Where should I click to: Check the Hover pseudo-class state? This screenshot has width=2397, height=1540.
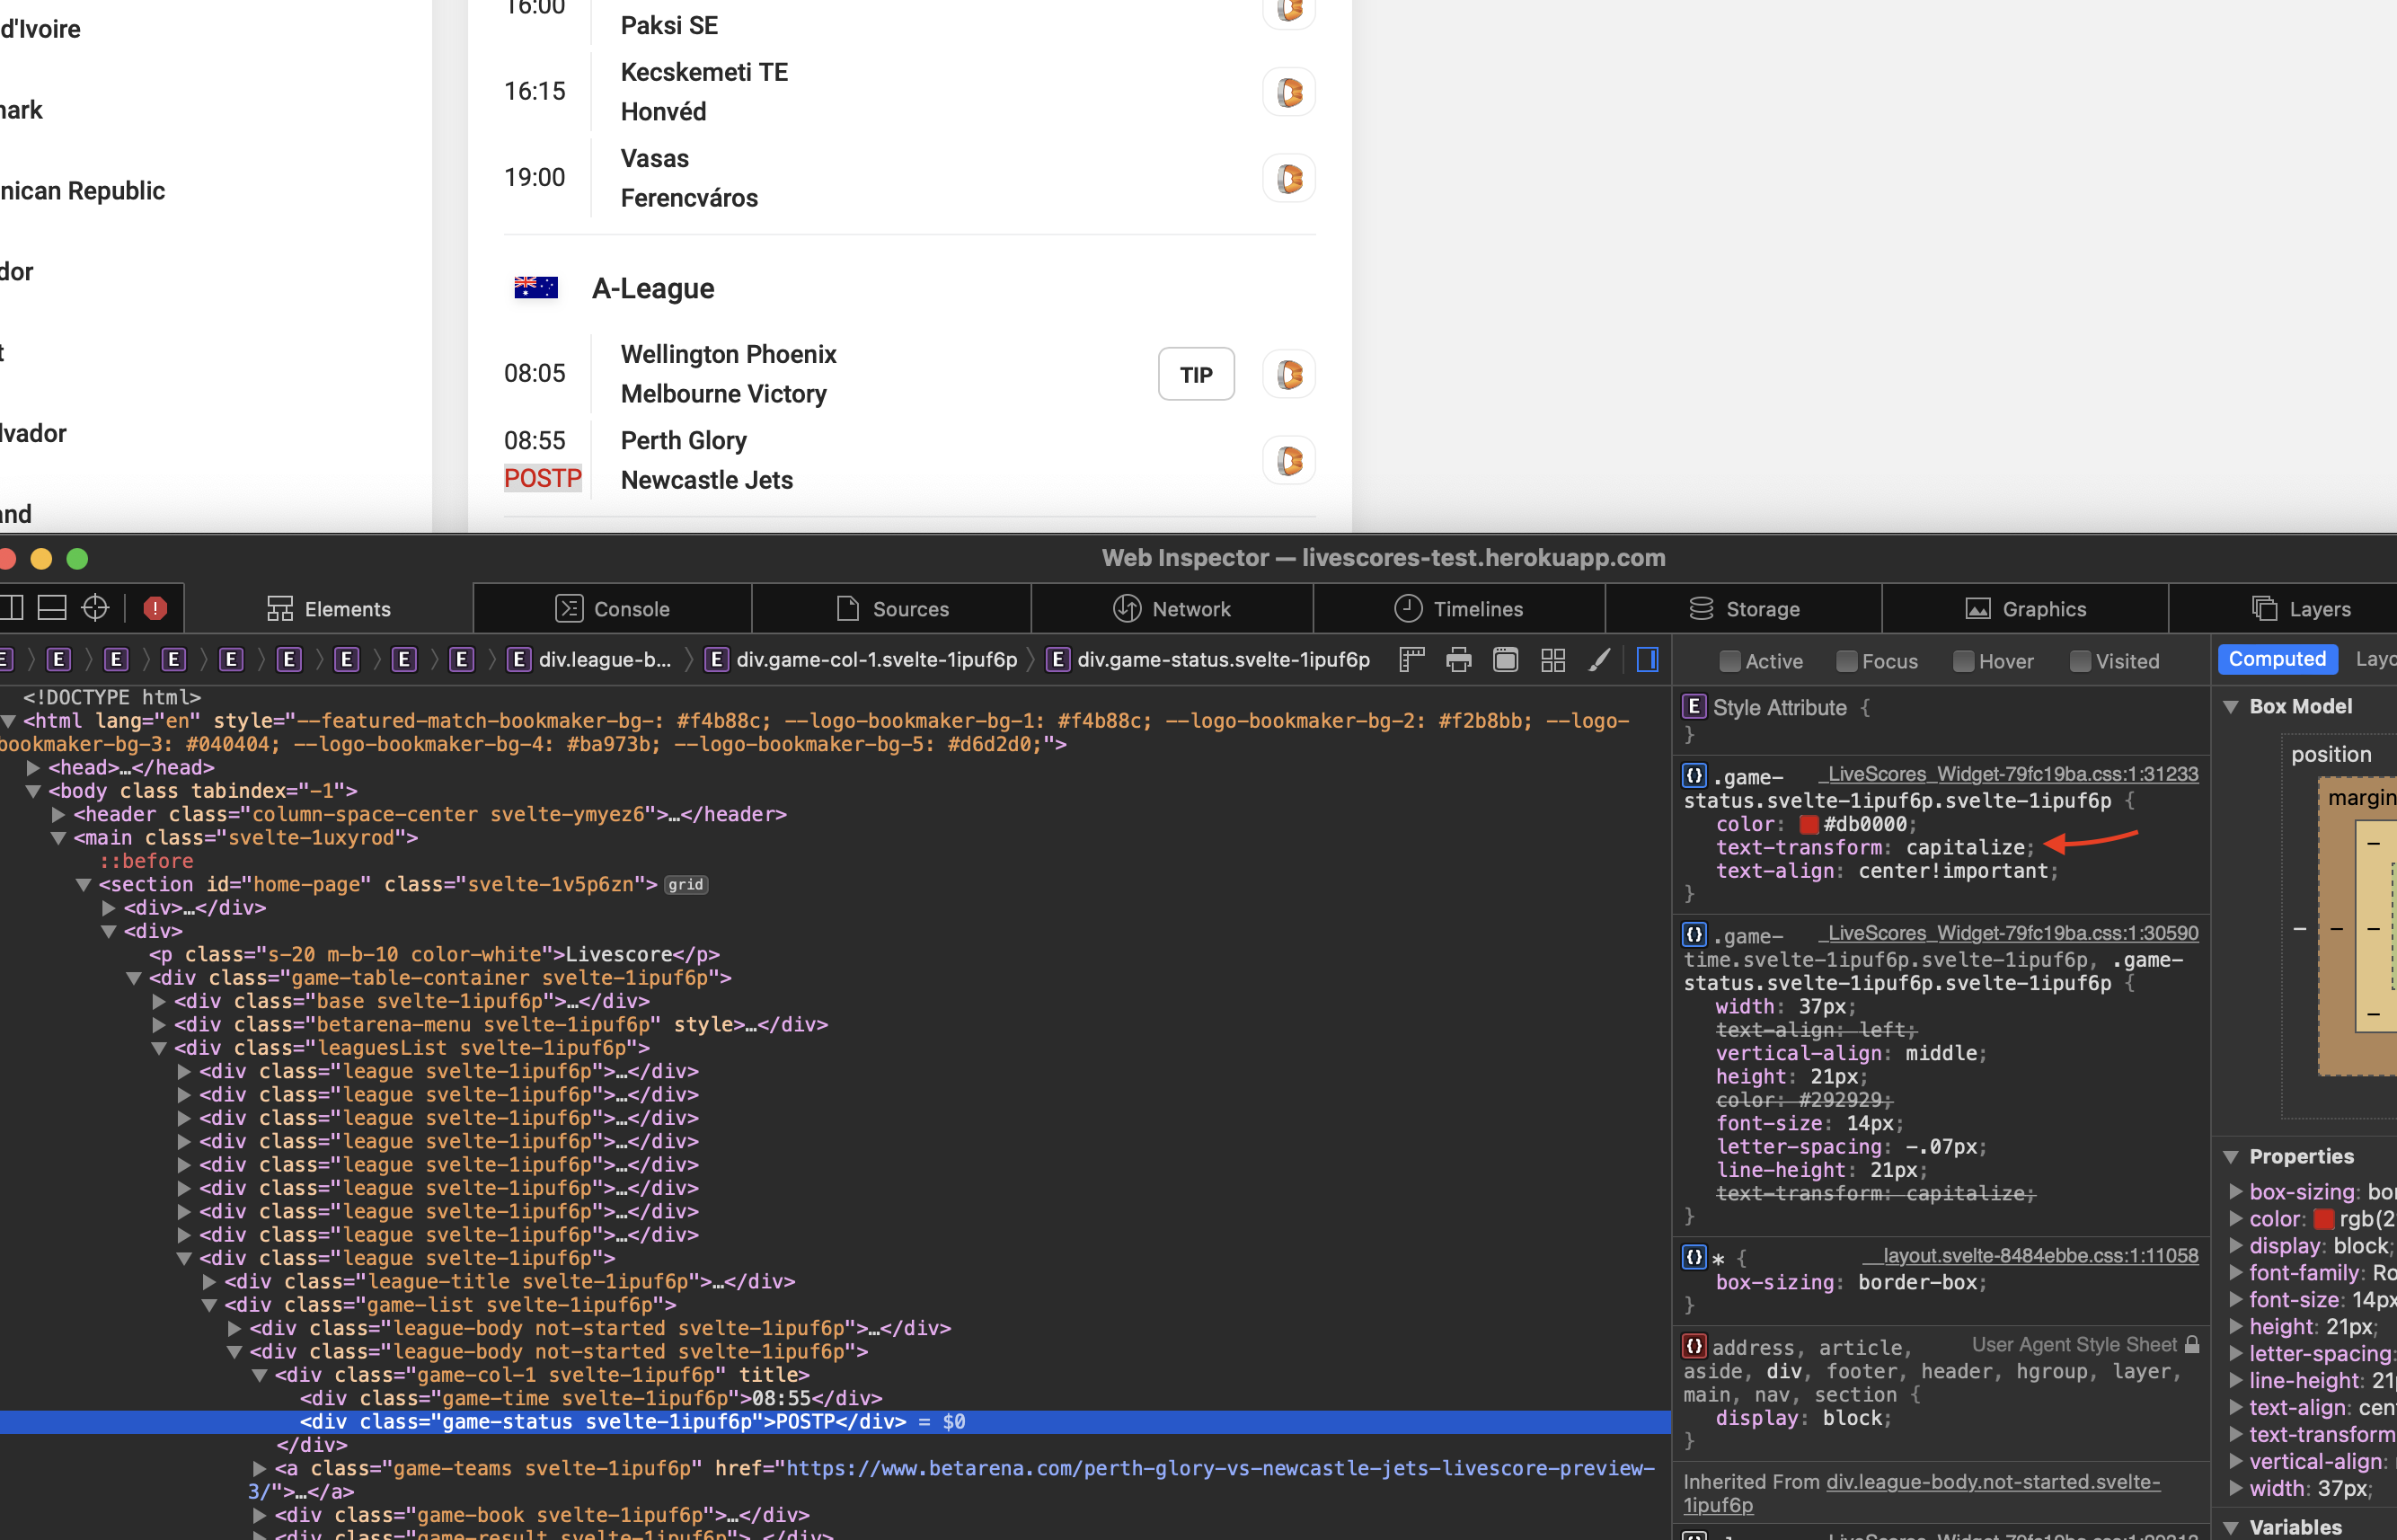(1964, 660)
